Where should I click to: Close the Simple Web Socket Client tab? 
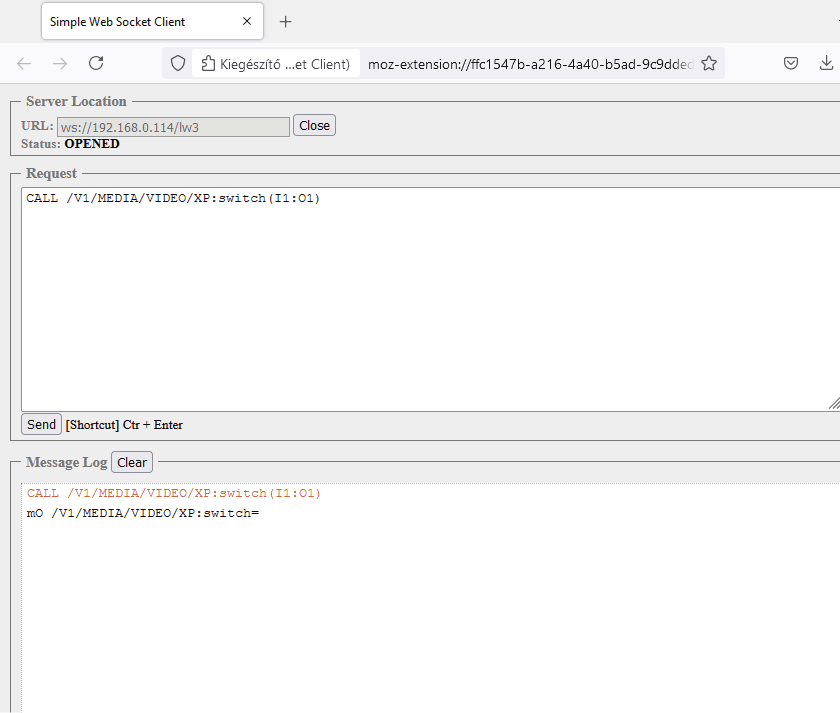(247, 21)
